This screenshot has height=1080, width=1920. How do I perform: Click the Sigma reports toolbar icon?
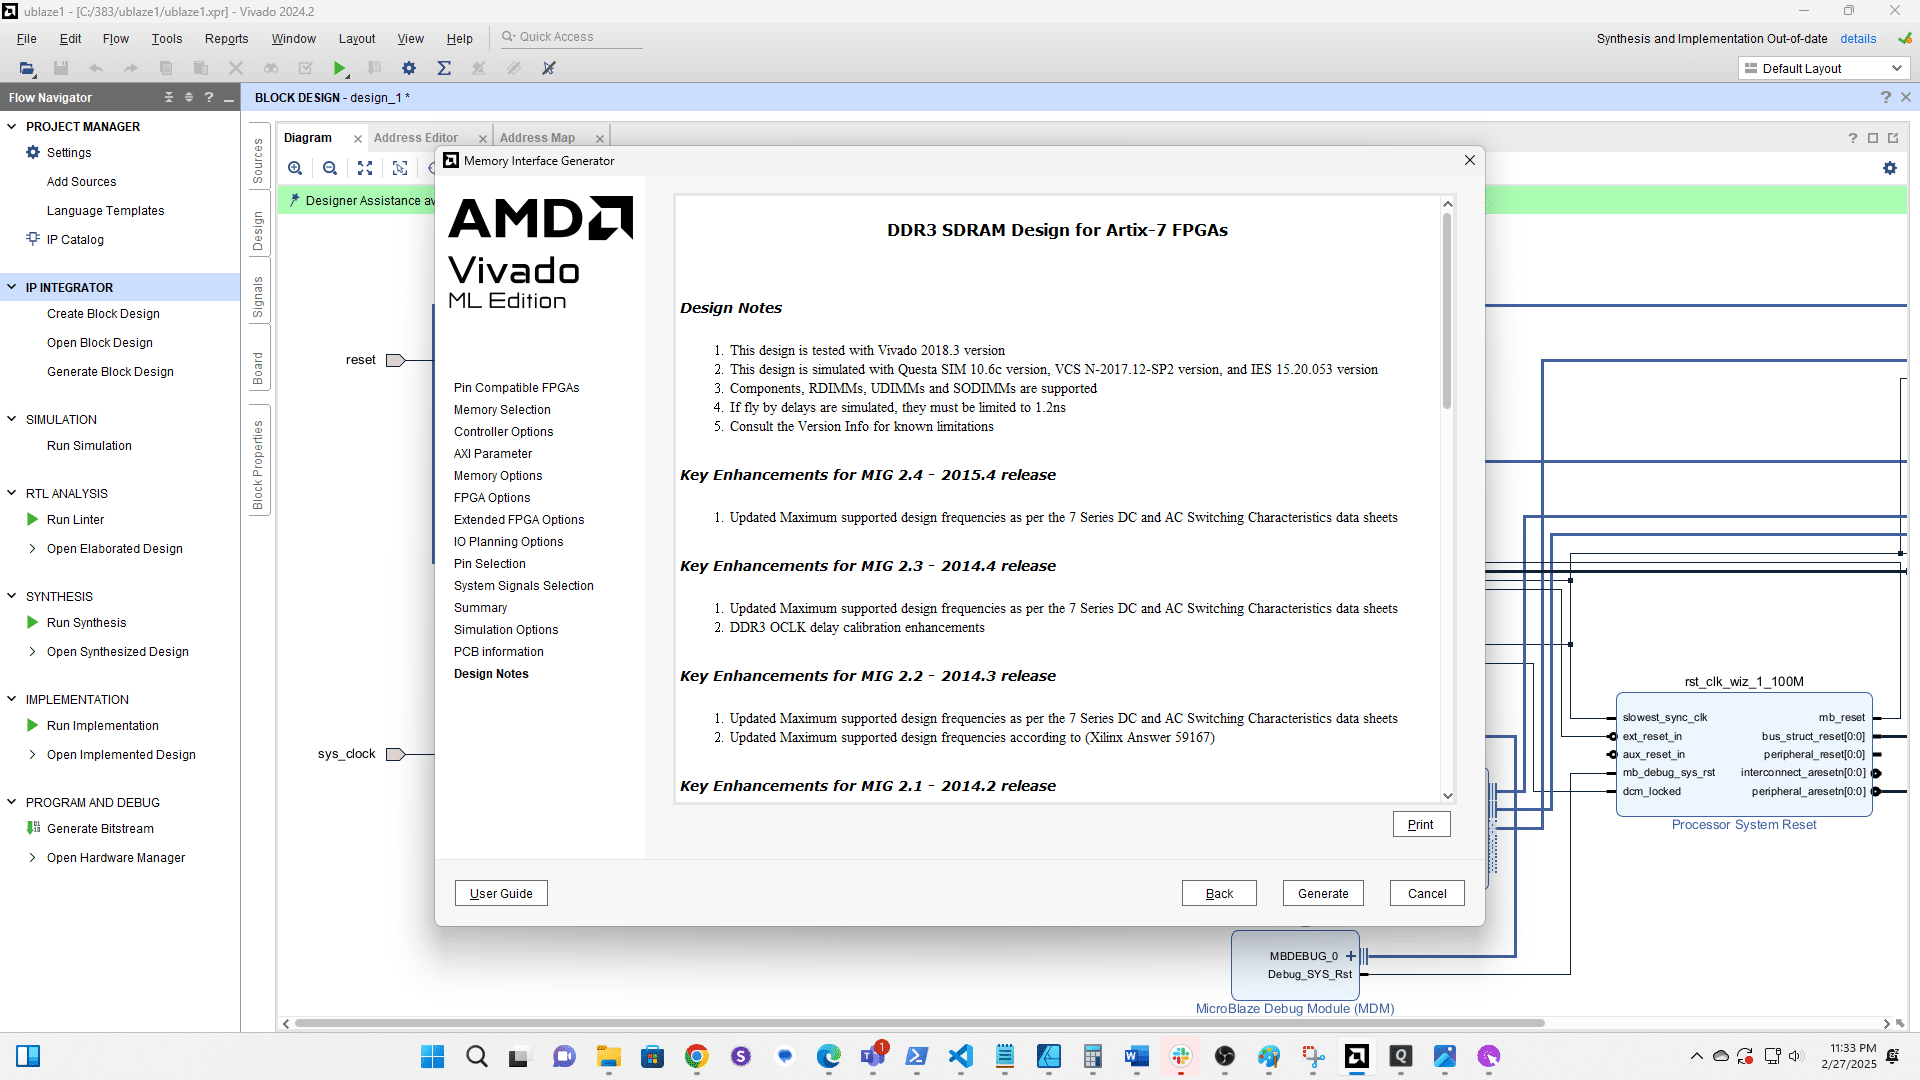click(x=444, y=68)
